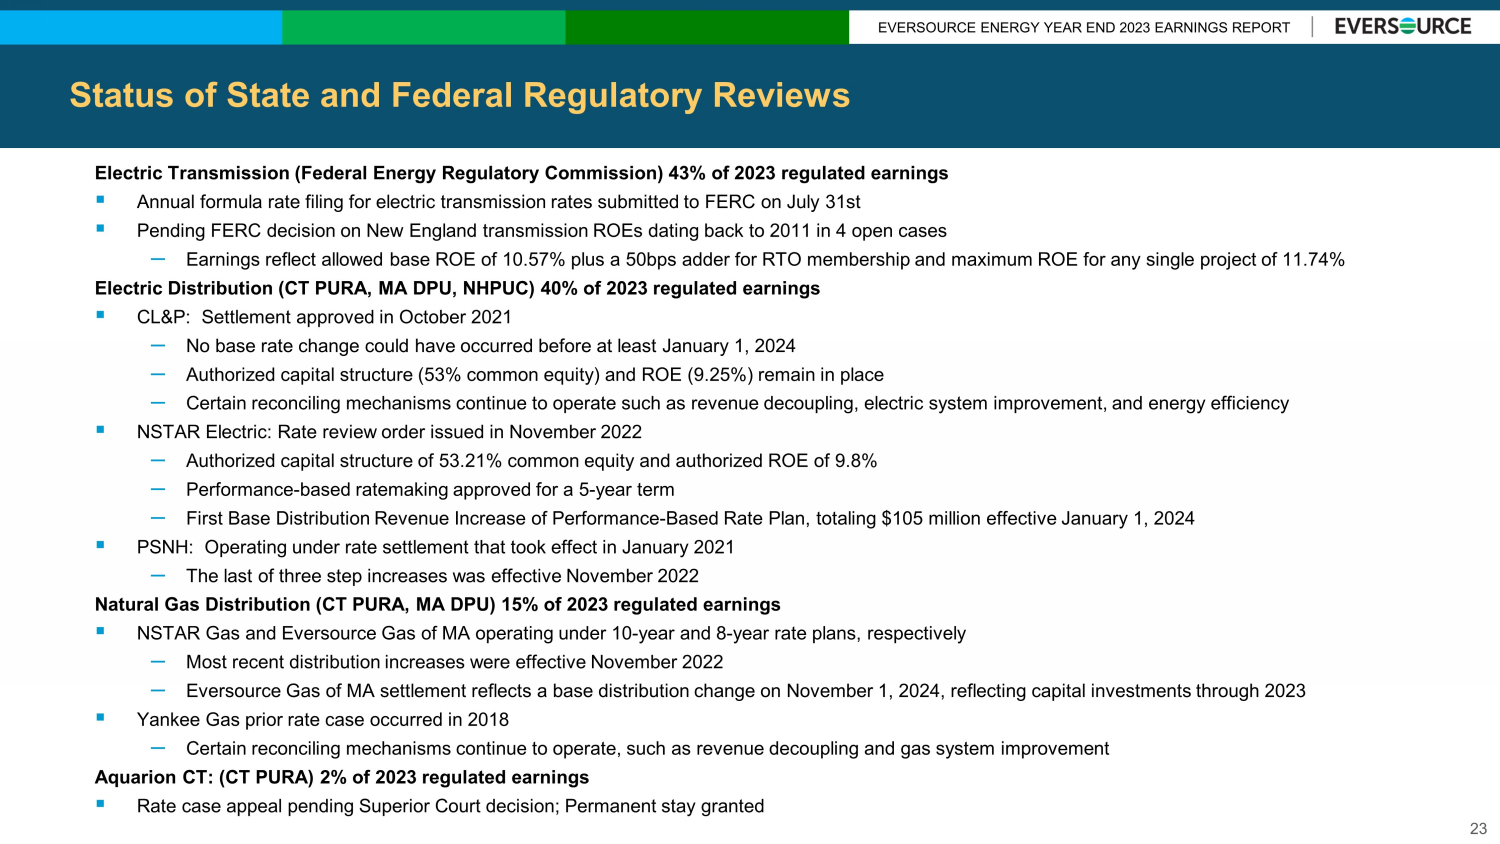Click the blue square bullet beside CL&P settlement
Image resolution: width=1500 pixels, height=844 pixels.
pyautogui.click(x=100, y=315)
